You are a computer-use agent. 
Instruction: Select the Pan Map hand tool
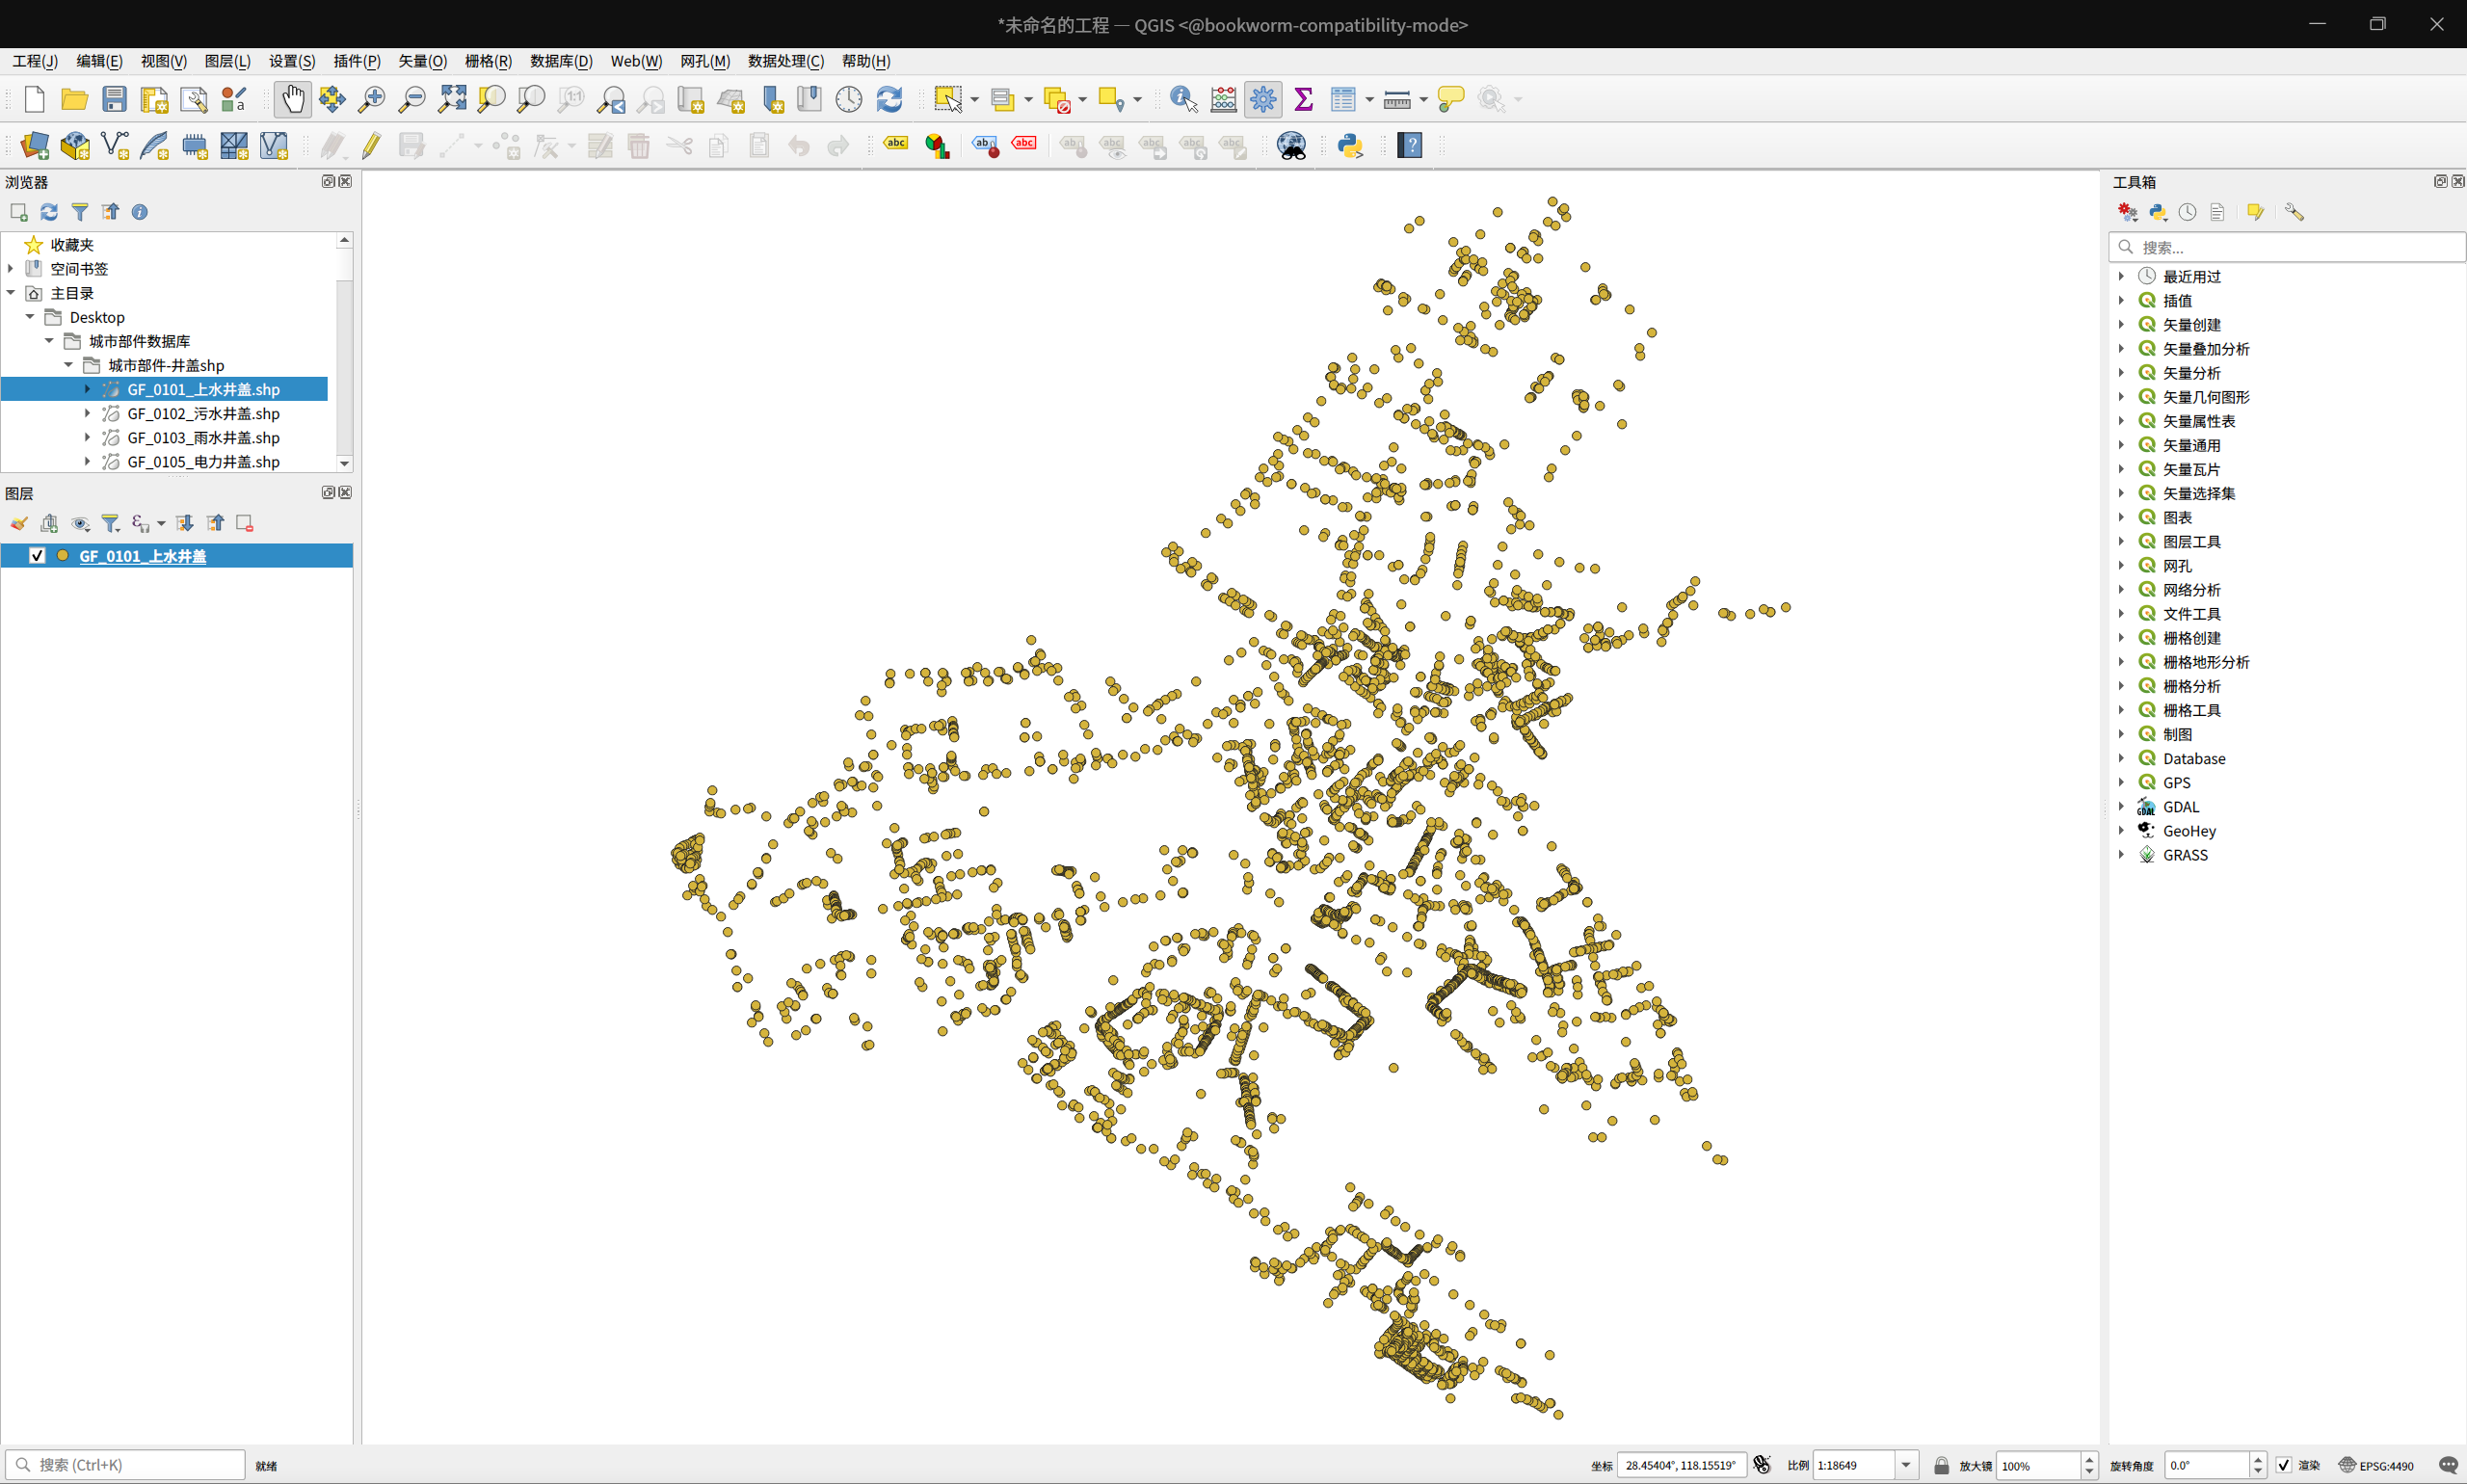click(x=292, y=99)
